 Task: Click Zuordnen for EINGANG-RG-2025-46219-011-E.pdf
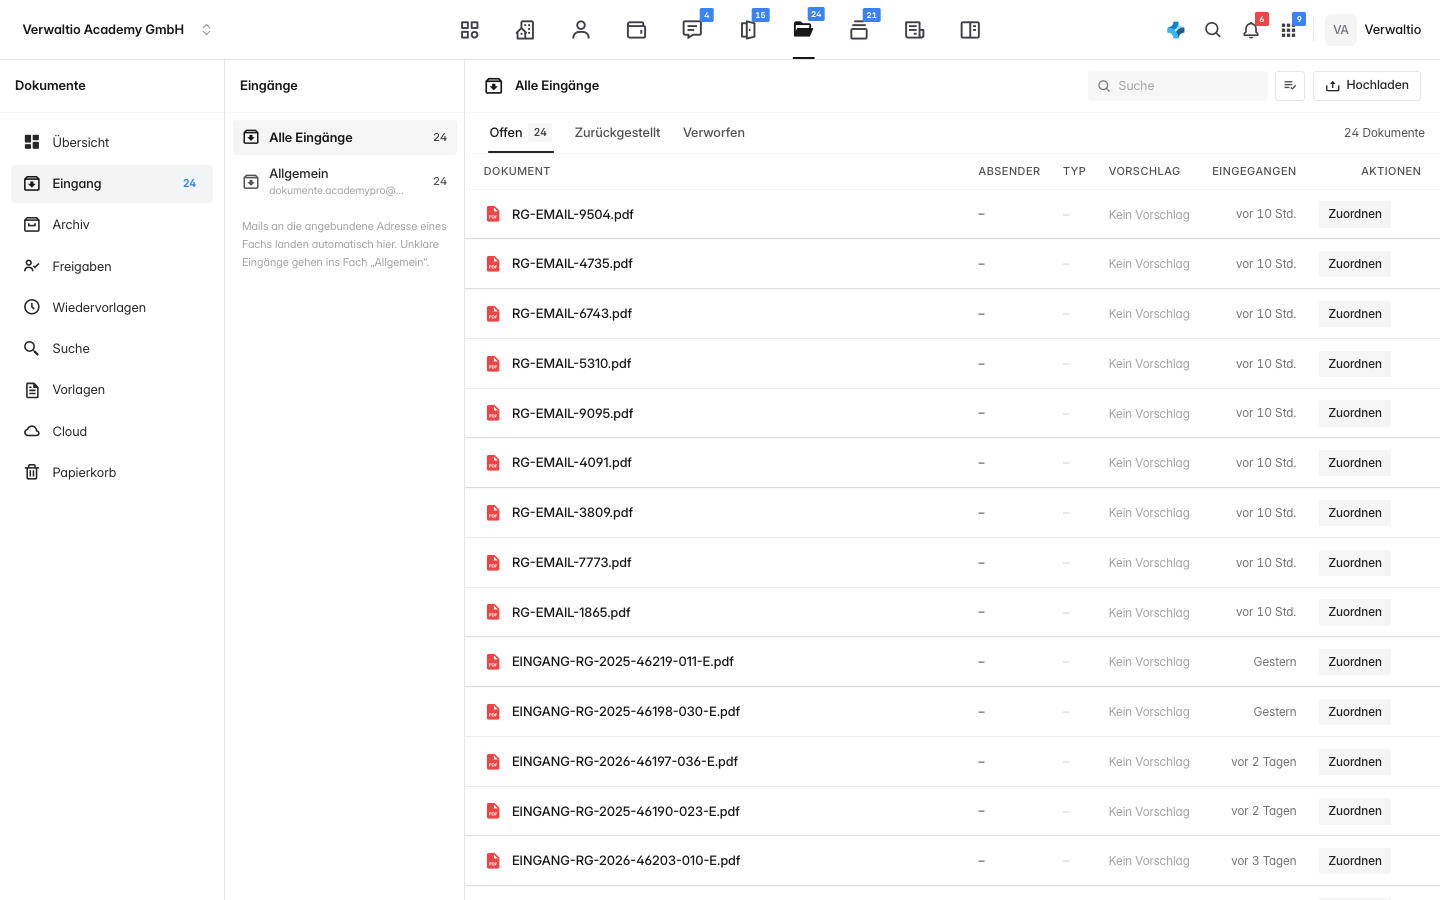pos(1355,662)
